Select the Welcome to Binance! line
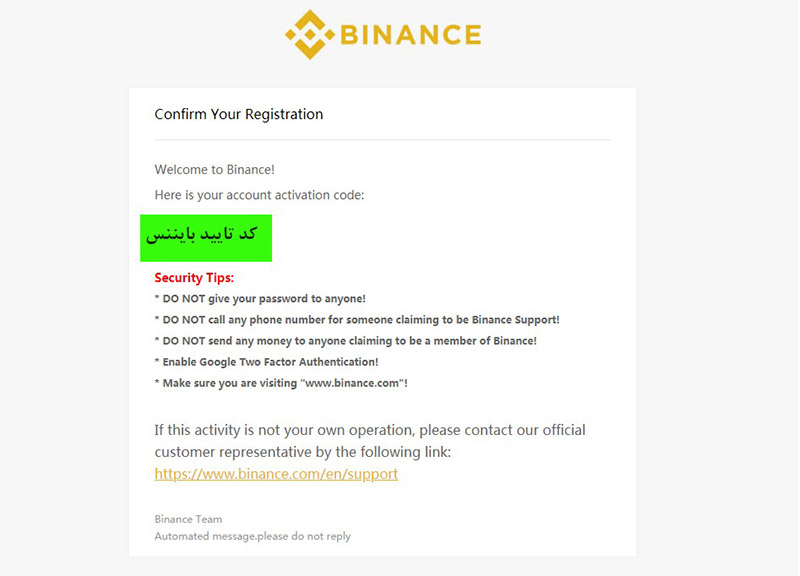Image resolution: width=800 pixels, height=576 pixels. [x=215, y=169]
